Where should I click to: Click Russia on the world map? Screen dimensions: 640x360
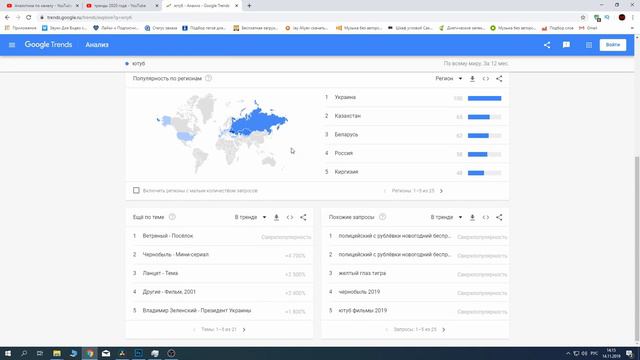tap(259, 120)
